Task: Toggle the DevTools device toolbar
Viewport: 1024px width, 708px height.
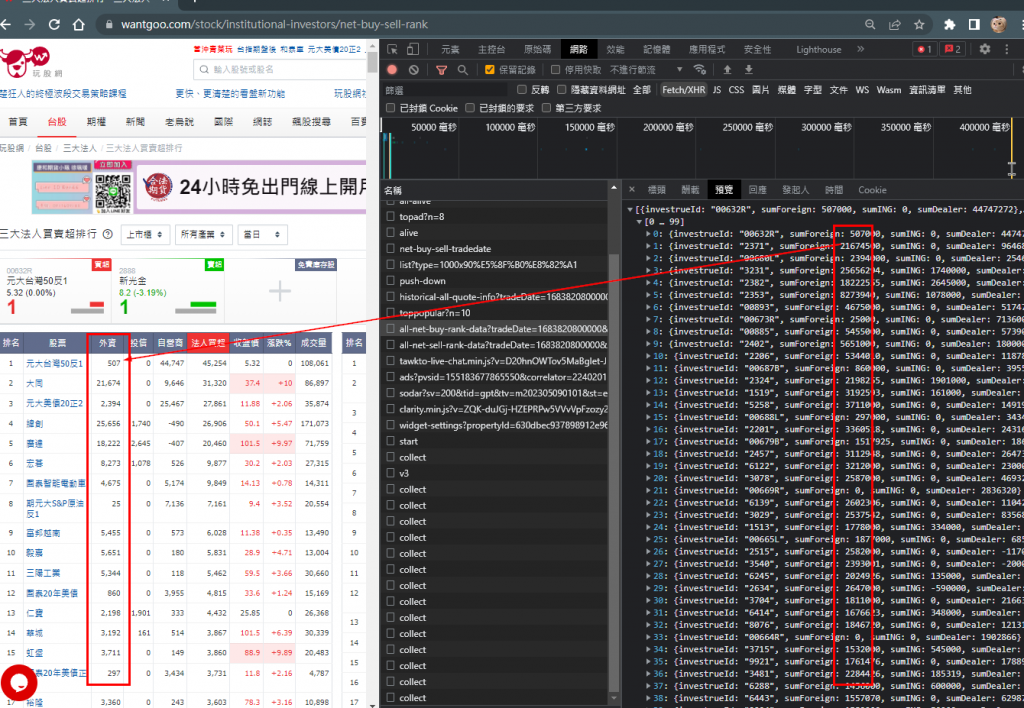Action: [x=413, y=50]
